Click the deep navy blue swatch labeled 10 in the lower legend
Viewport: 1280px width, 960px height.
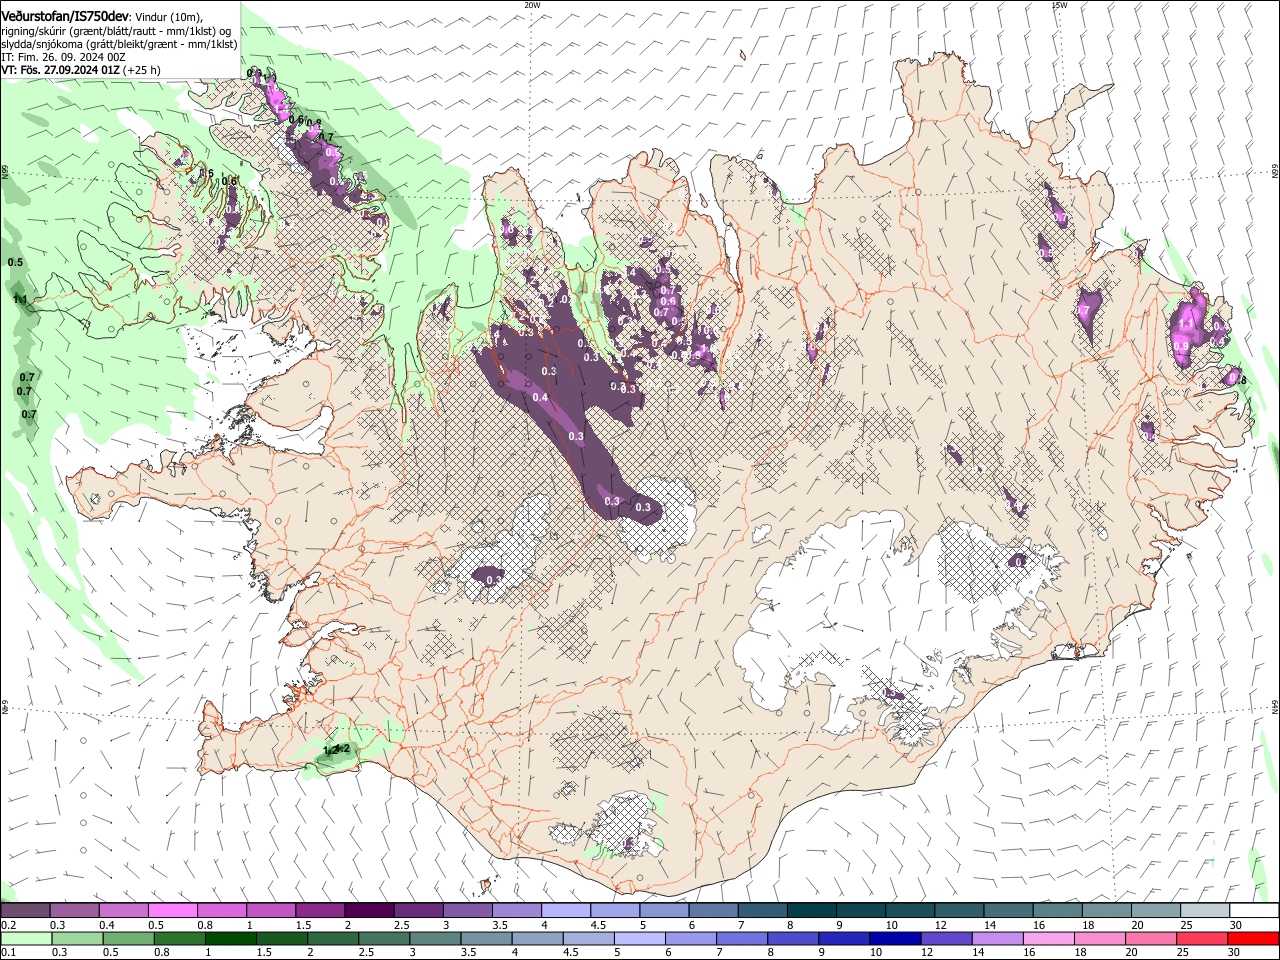coord(896,939)
